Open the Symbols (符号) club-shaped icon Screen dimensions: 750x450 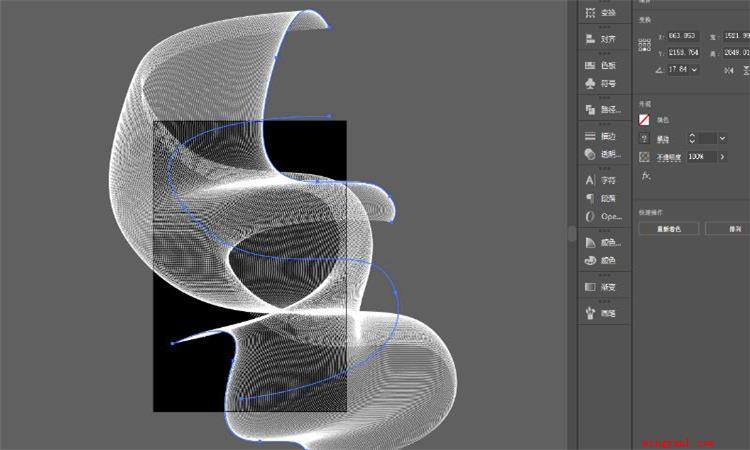pyautogui.click(x=590, y=83)
